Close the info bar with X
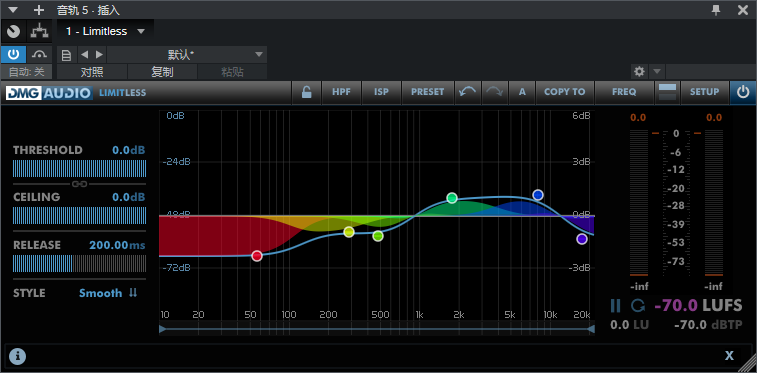 [x=729, y=356]
